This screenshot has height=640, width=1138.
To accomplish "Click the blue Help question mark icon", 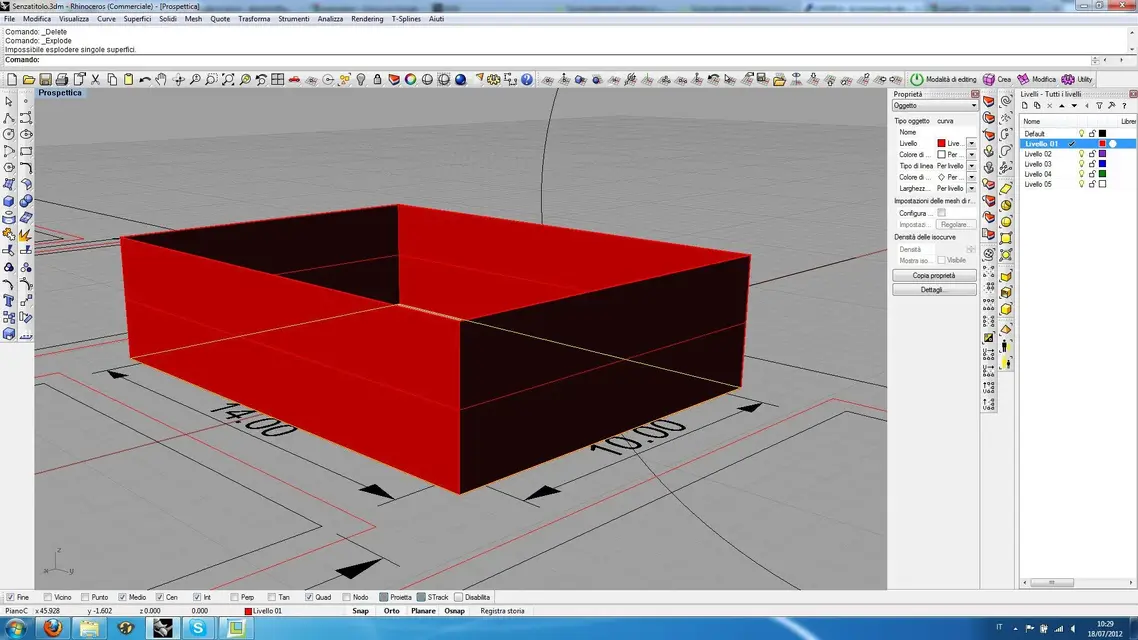I will pos(527,79).
